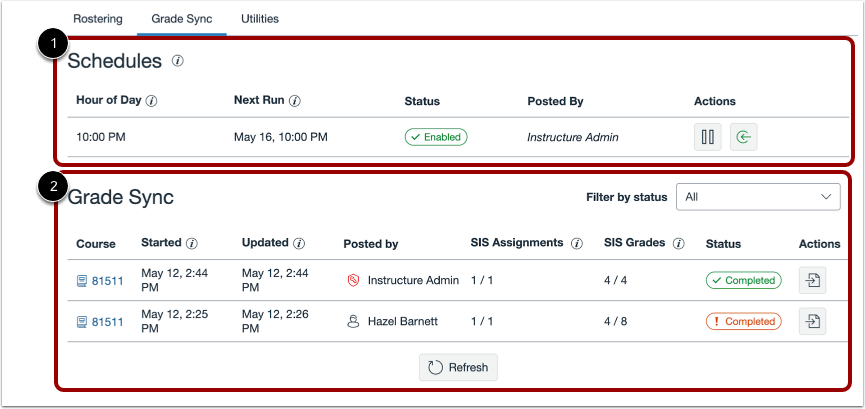Show info for SIS Assignments column
Image resolution: width=865 pixels, height=409 pixels.
coord(577,243)
